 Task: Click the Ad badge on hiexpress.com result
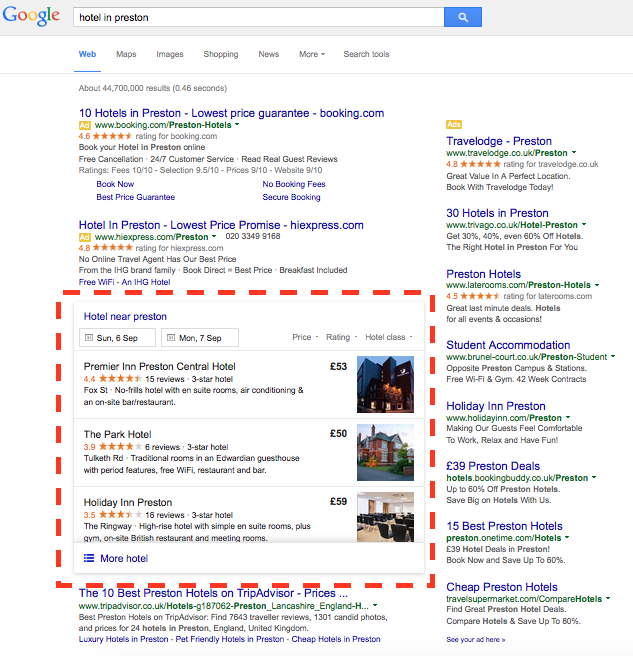[85, 237]
